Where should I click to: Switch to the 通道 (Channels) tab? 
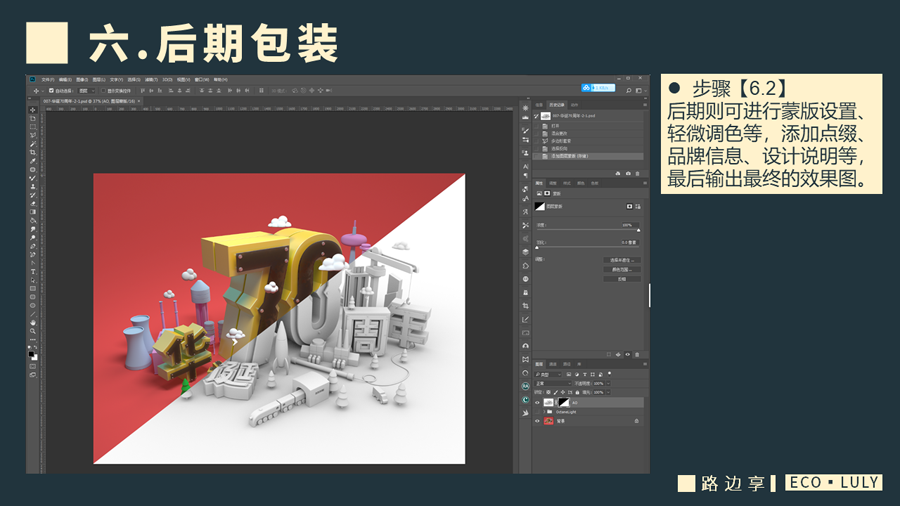click(x=553, y=364)
